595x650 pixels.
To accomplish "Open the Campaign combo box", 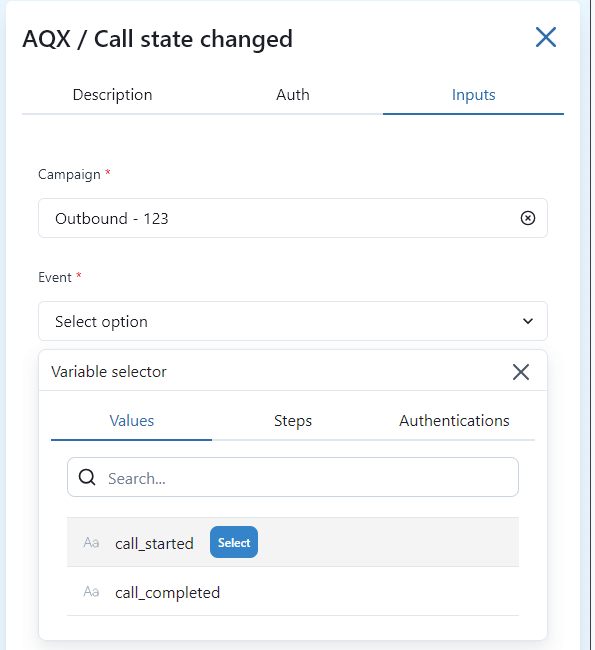I will click(293, 218).
